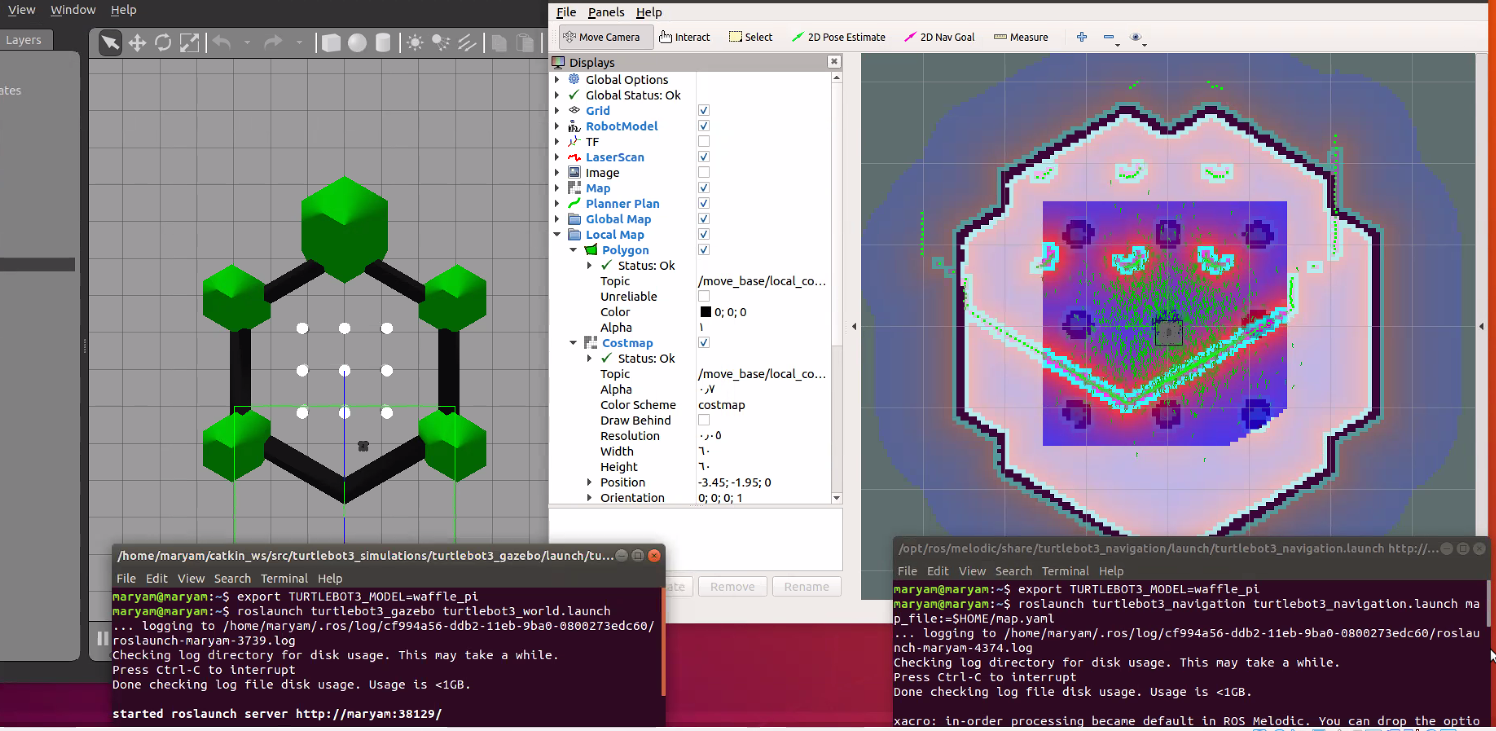Open the RViz Panels menu
The image size is (1496, 731).
tap(606, 12)
